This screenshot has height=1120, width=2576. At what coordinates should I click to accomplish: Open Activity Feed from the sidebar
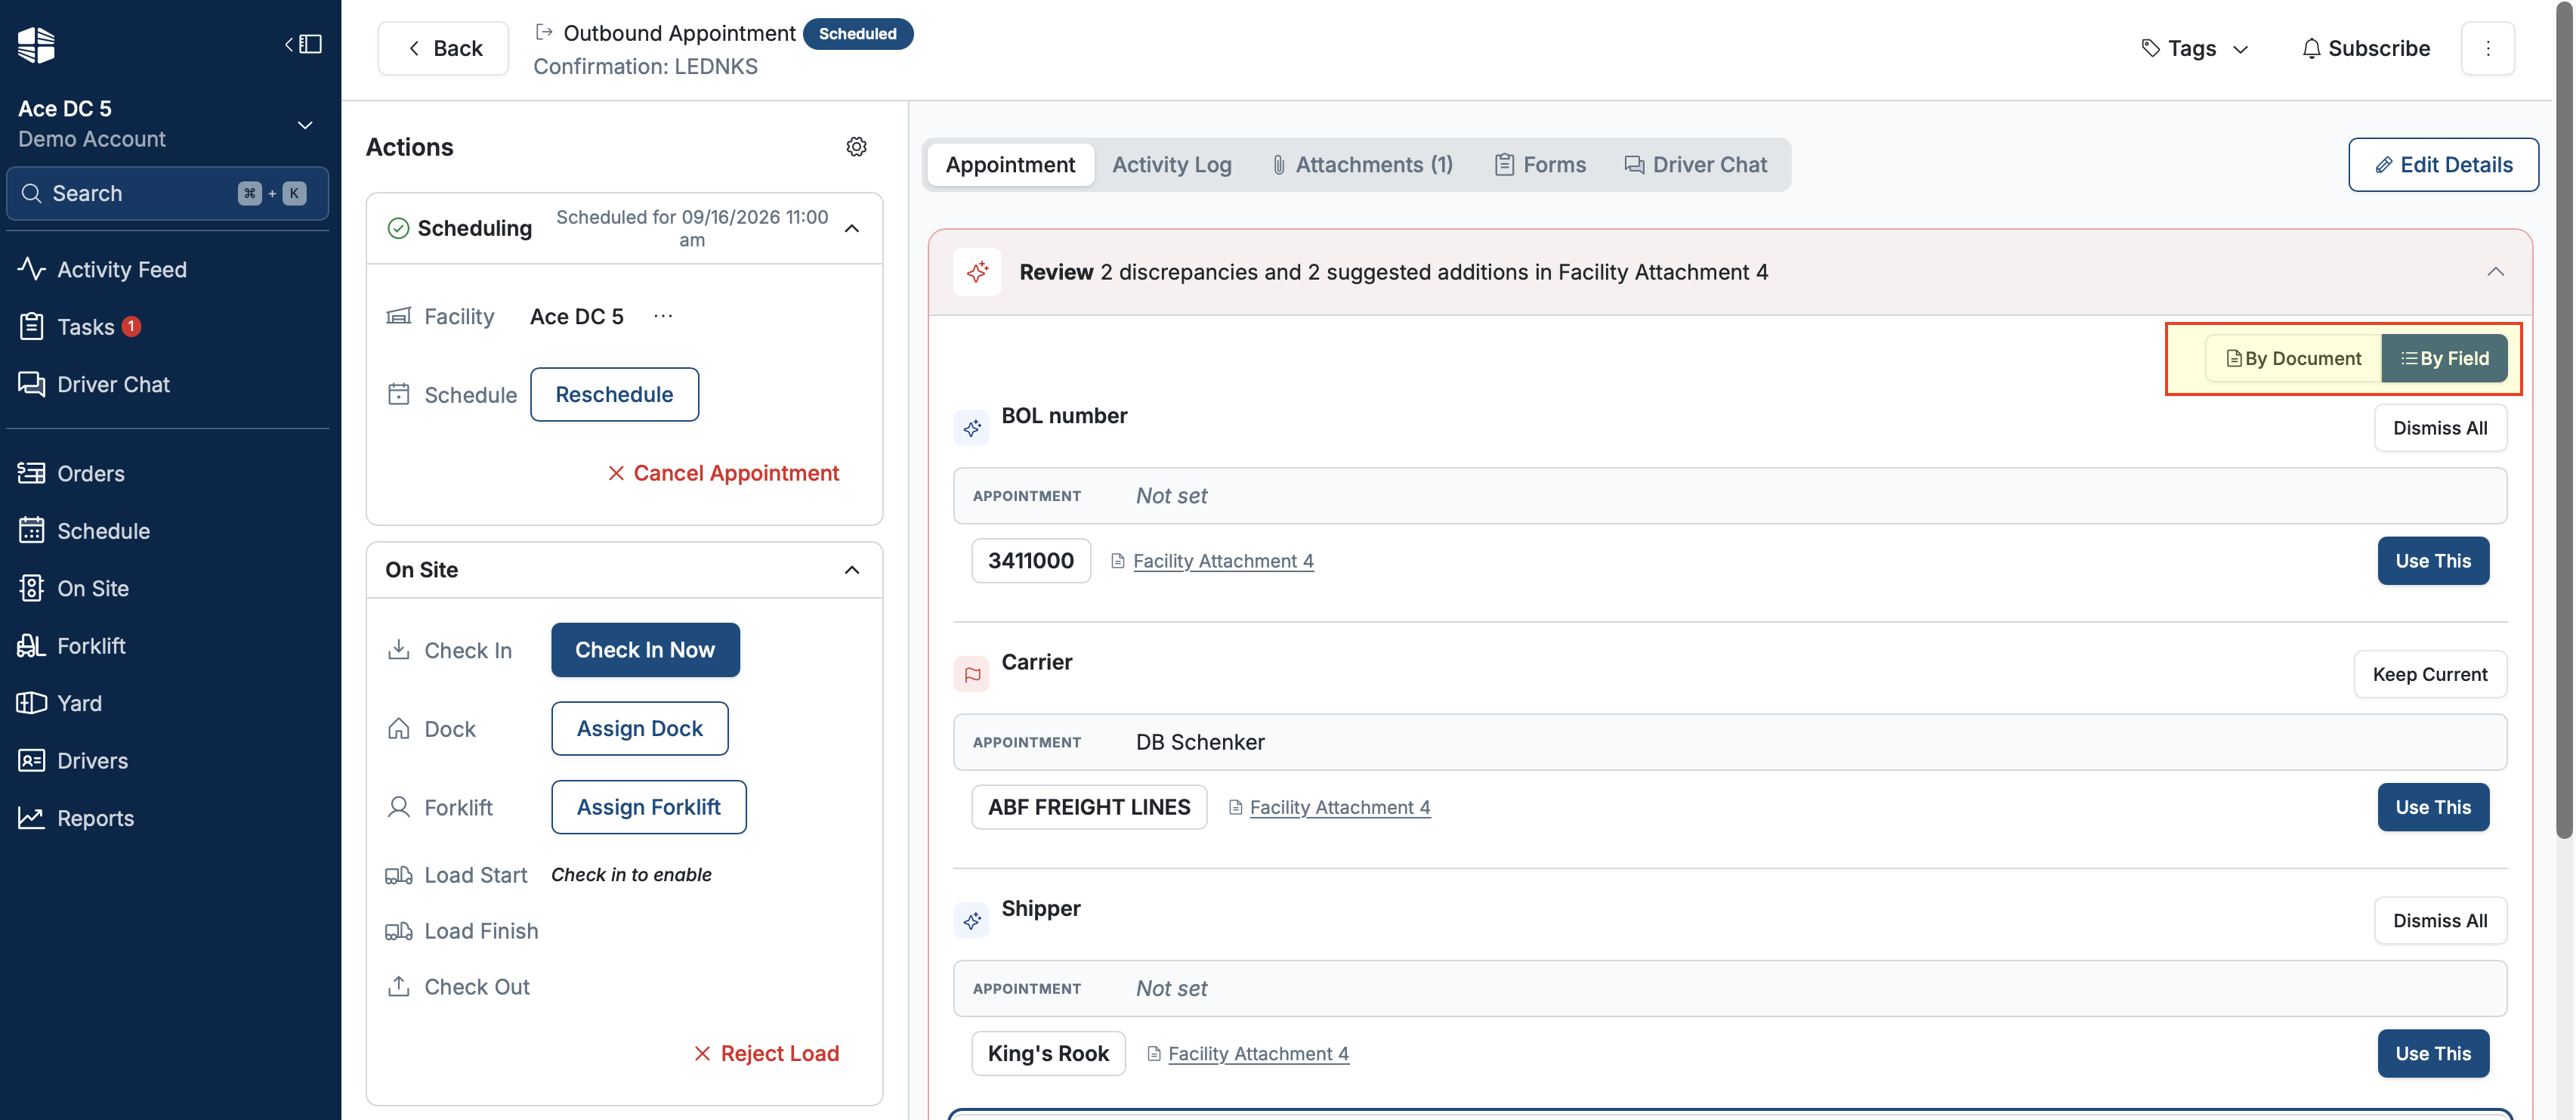point(122,269)
